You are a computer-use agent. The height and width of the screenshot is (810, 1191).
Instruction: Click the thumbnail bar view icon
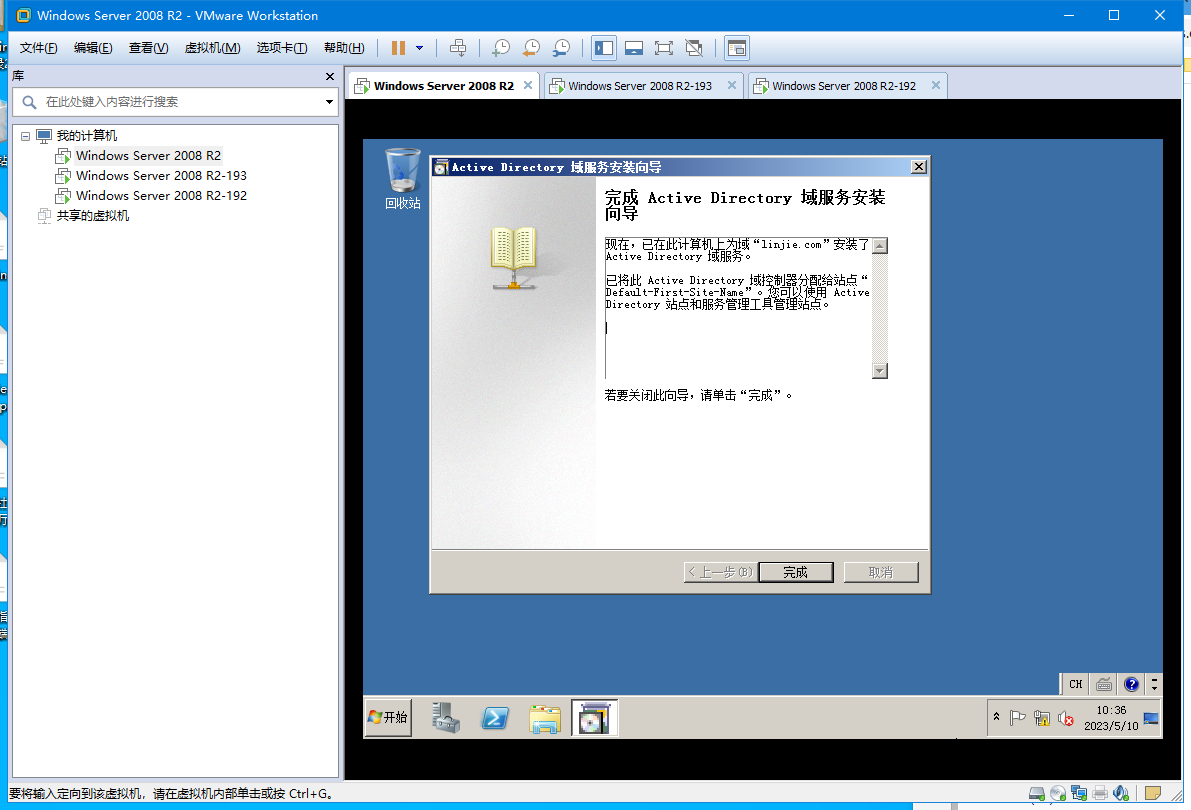(737, 48)
